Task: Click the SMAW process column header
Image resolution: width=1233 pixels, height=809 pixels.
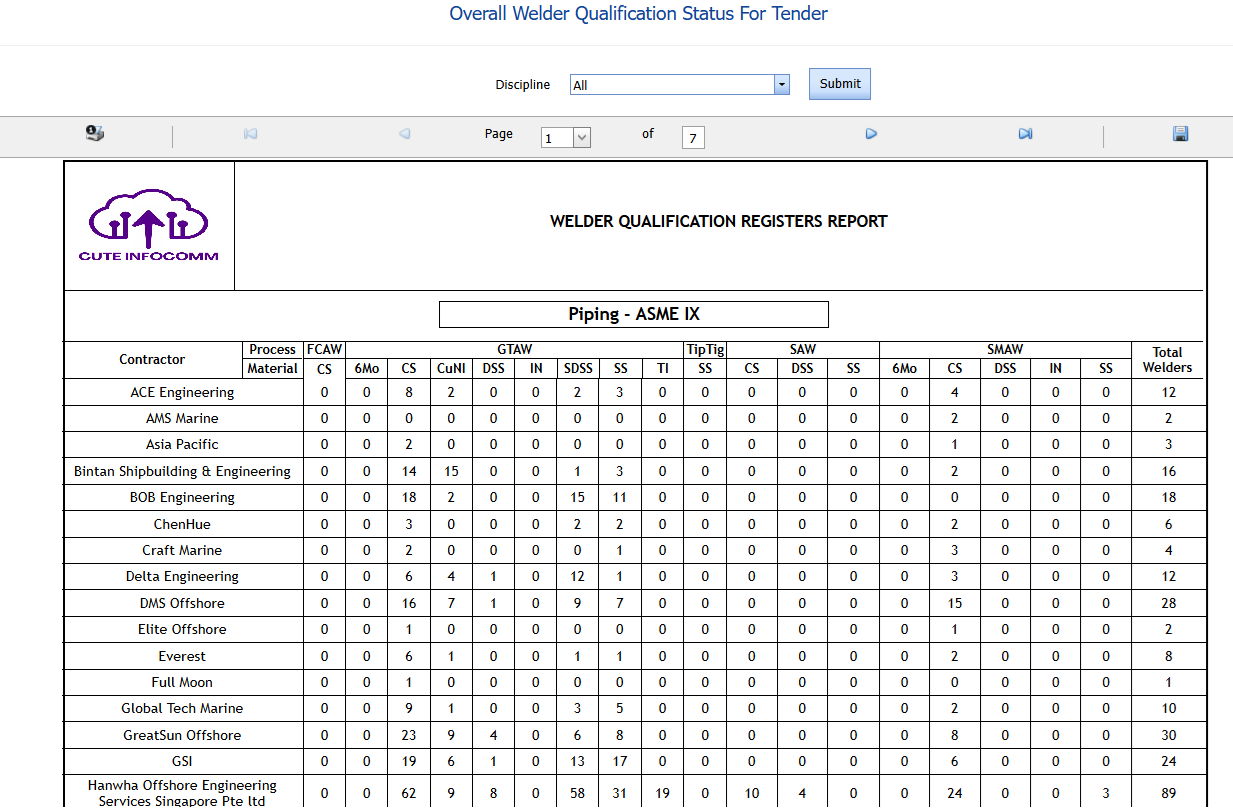Action: pos(1004,350)
